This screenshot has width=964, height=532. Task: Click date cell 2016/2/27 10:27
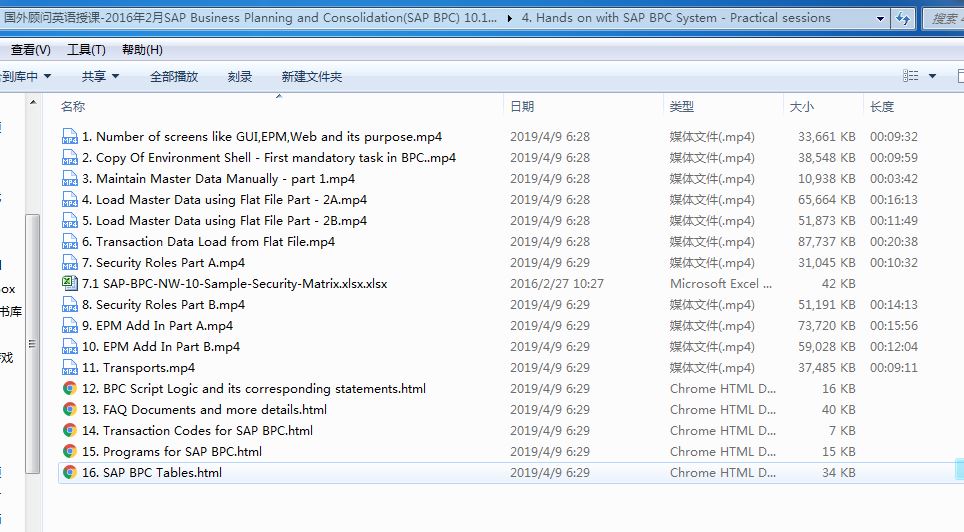[x=557, y=284]
